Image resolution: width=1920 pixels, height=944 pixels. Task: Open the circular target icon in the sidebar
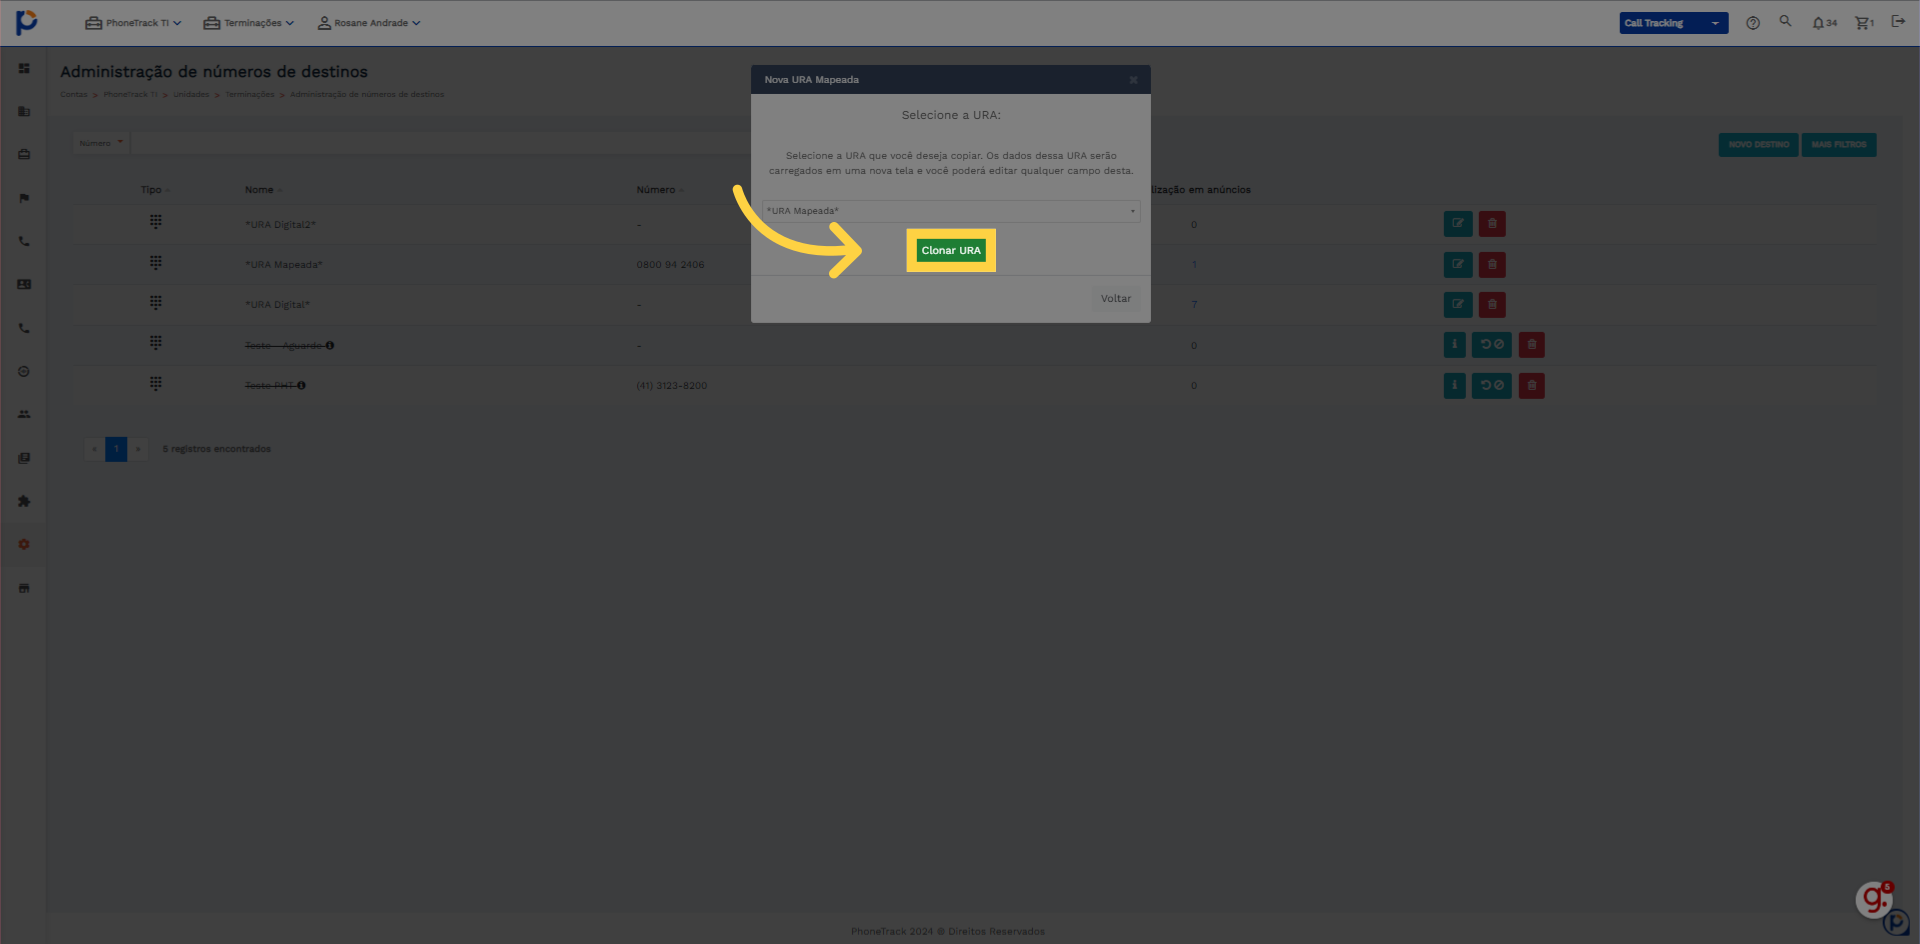[24, 371]
